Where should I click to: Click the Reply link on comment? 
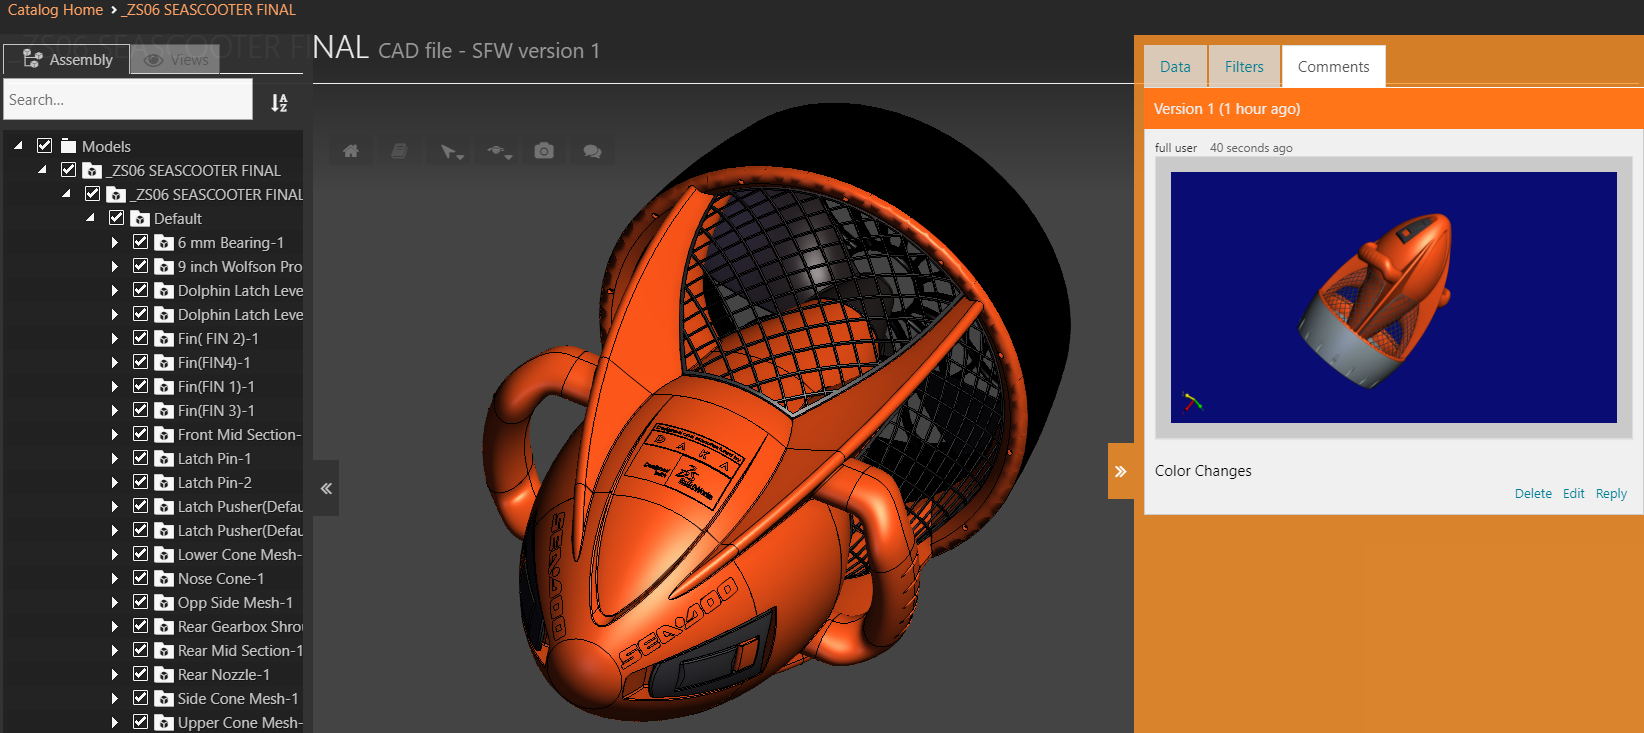coord(1610,494)
